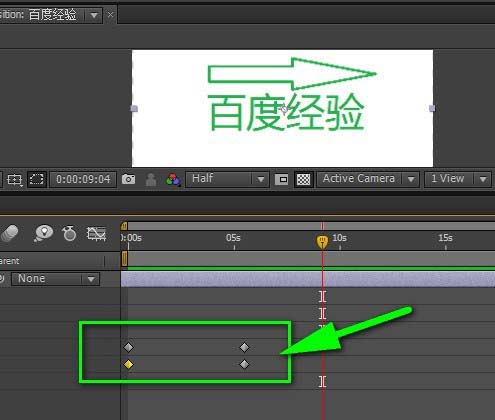Select the upper row keyframe near 05s
The image size is (495, 420).
click(244, 347)
